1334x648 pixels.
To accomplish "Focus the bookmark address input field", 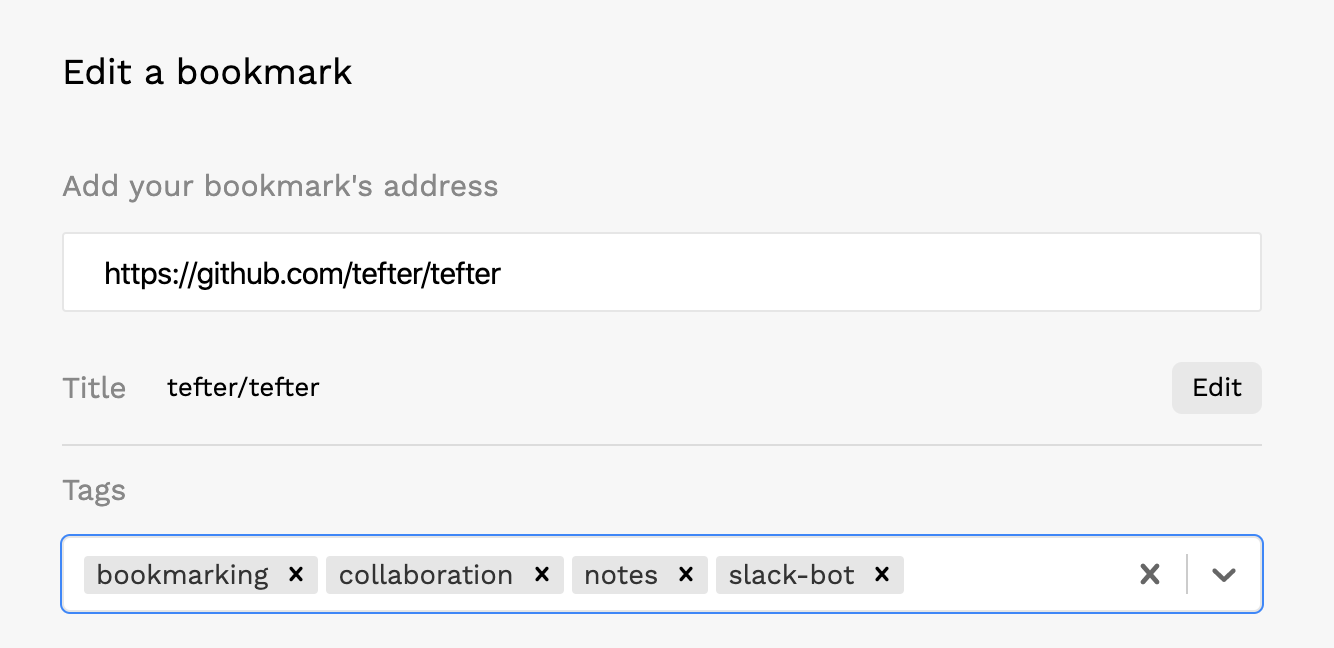I will [x=662, y=272].
